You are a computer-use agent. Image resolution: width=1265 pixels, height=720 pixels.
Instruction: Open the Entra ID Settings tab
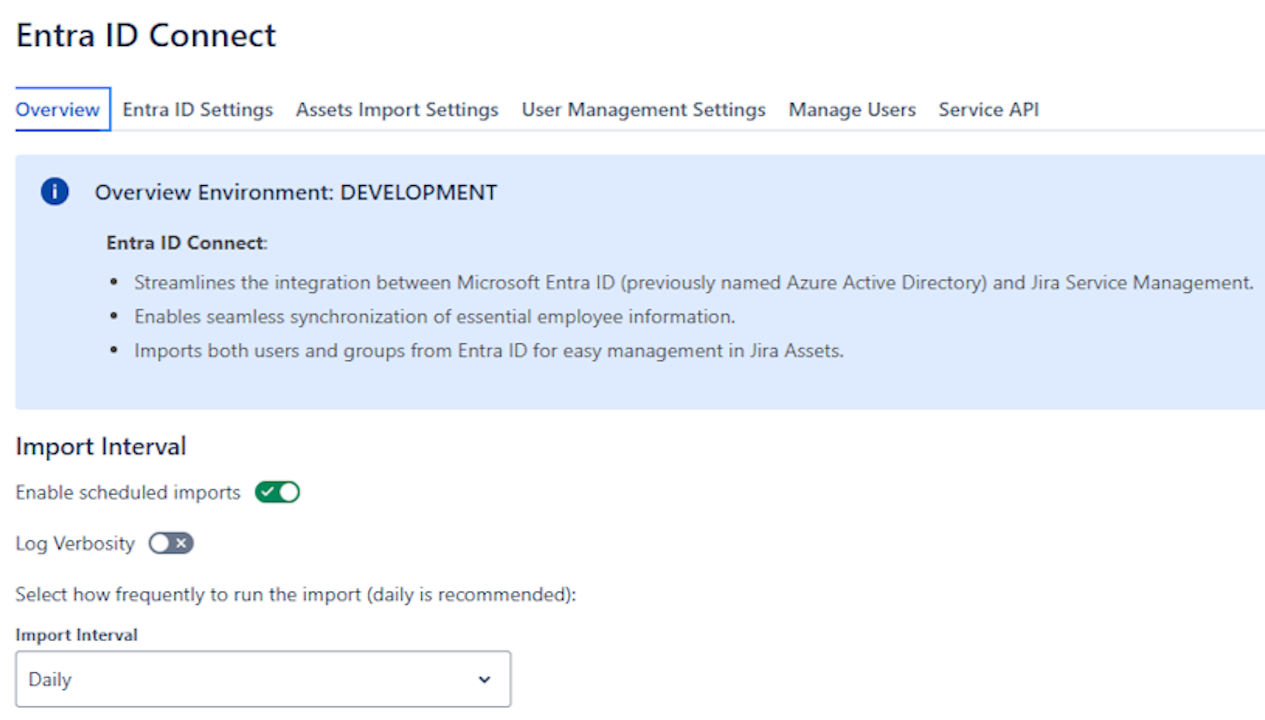pos(198,110)
